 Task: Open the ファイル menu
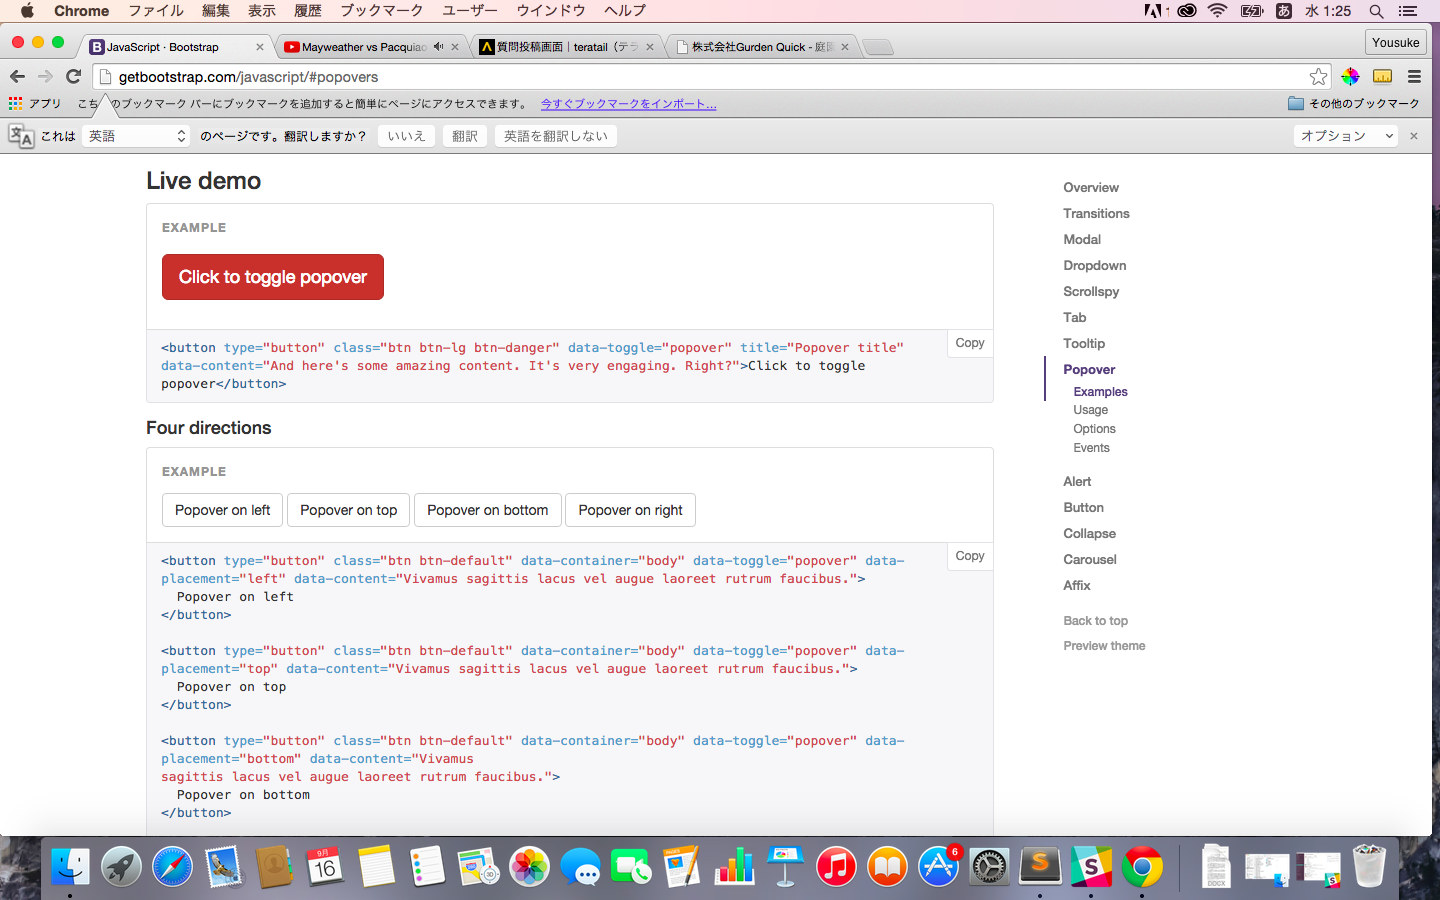(x=156, y=11)
